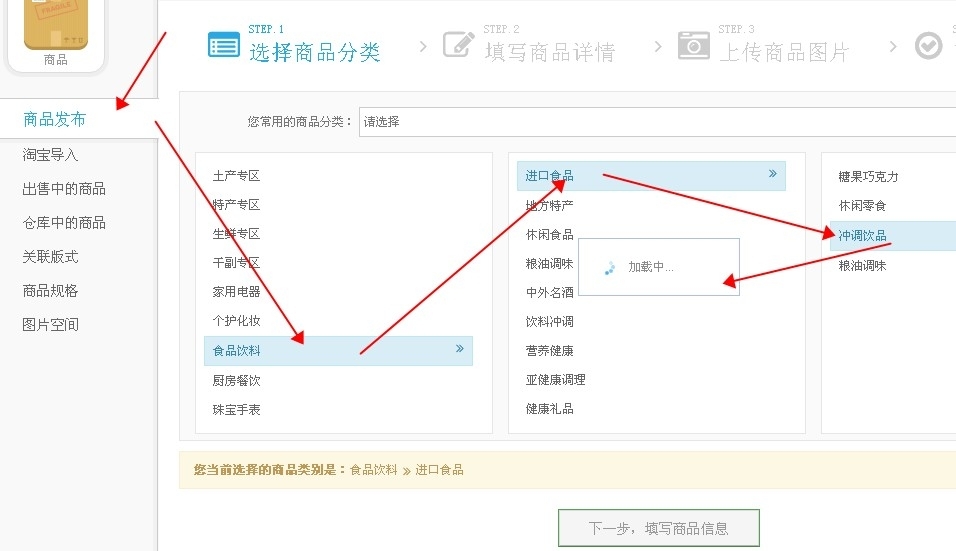Expand the 进口食品 double-arrow chevron

[x=772, y=174]
